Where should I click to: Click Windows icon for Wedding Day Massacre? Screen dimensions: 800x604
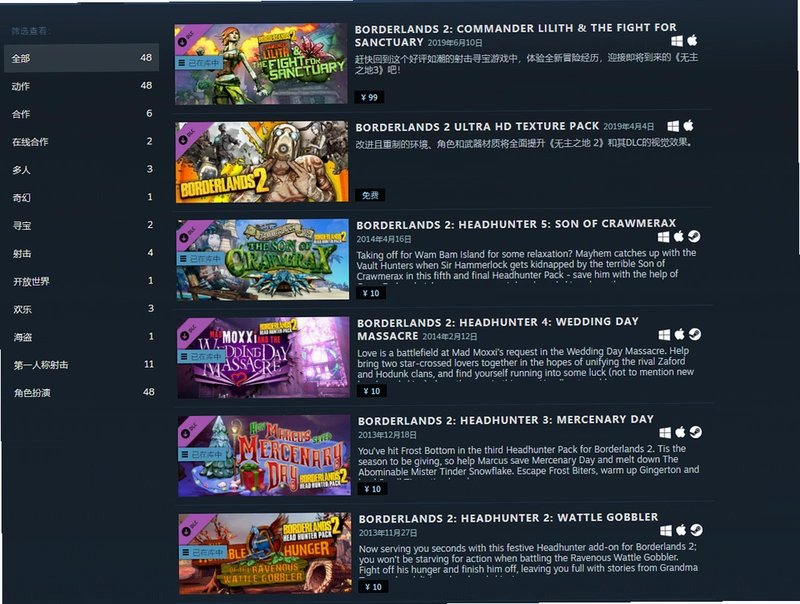click(664, 335)
